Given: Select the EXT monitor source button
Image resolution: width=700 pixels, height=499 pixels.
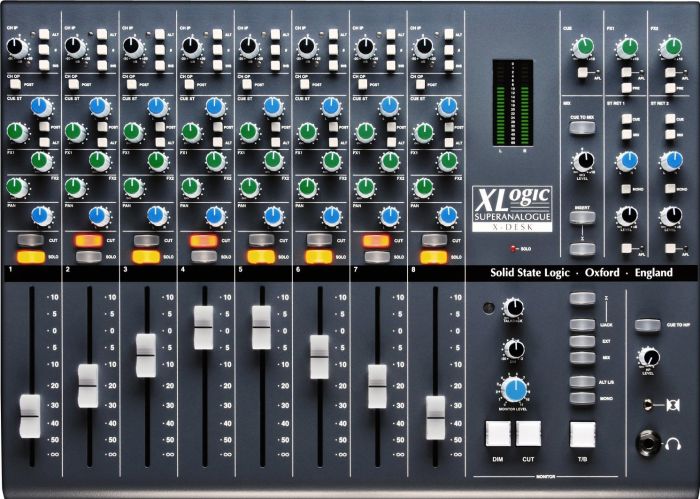Looking at the screenshot, I should pyautogui.click(x=582, y=341).
